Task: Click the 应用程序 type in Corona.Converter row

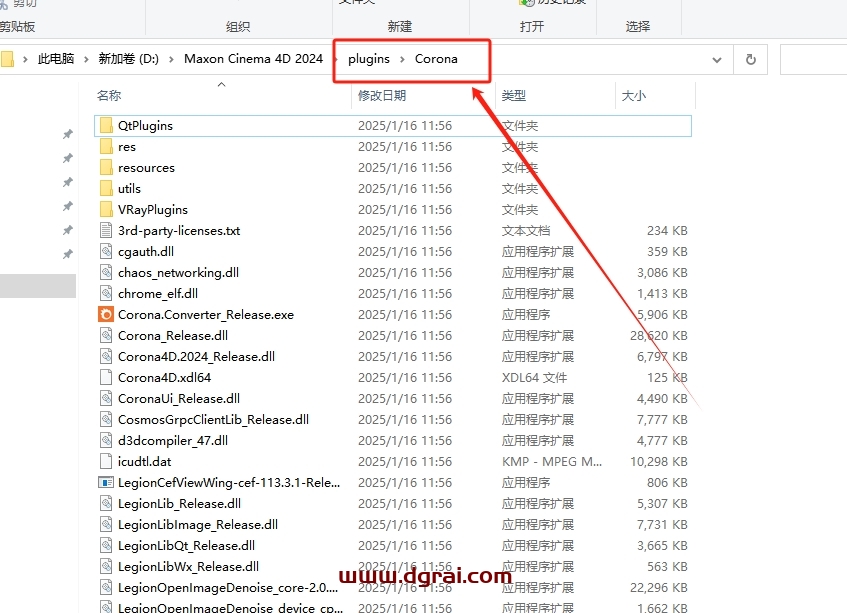Action: [526, 314]
